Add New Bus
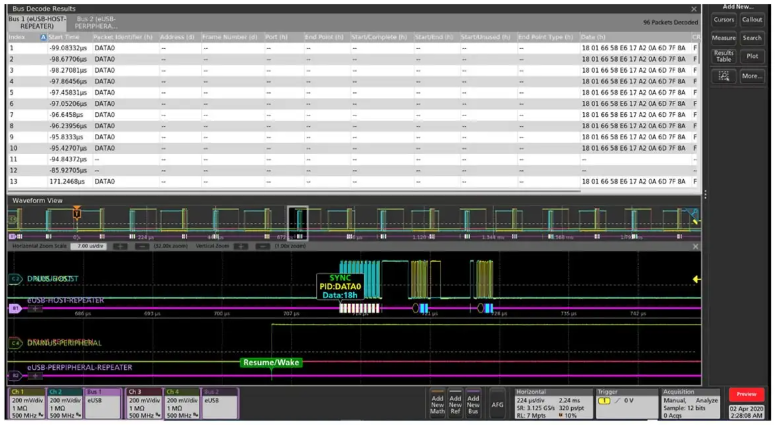Viewport: 775px width, 425px height. click(473, 403)
